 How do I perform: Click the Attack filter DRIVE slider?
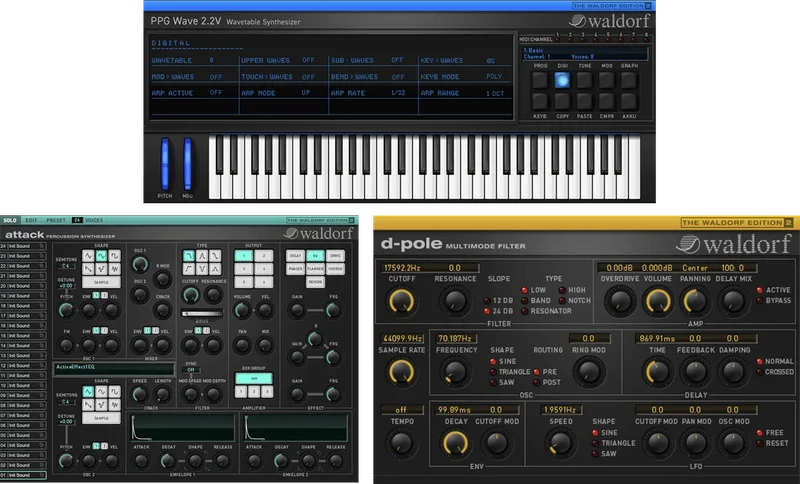(202, 314)
